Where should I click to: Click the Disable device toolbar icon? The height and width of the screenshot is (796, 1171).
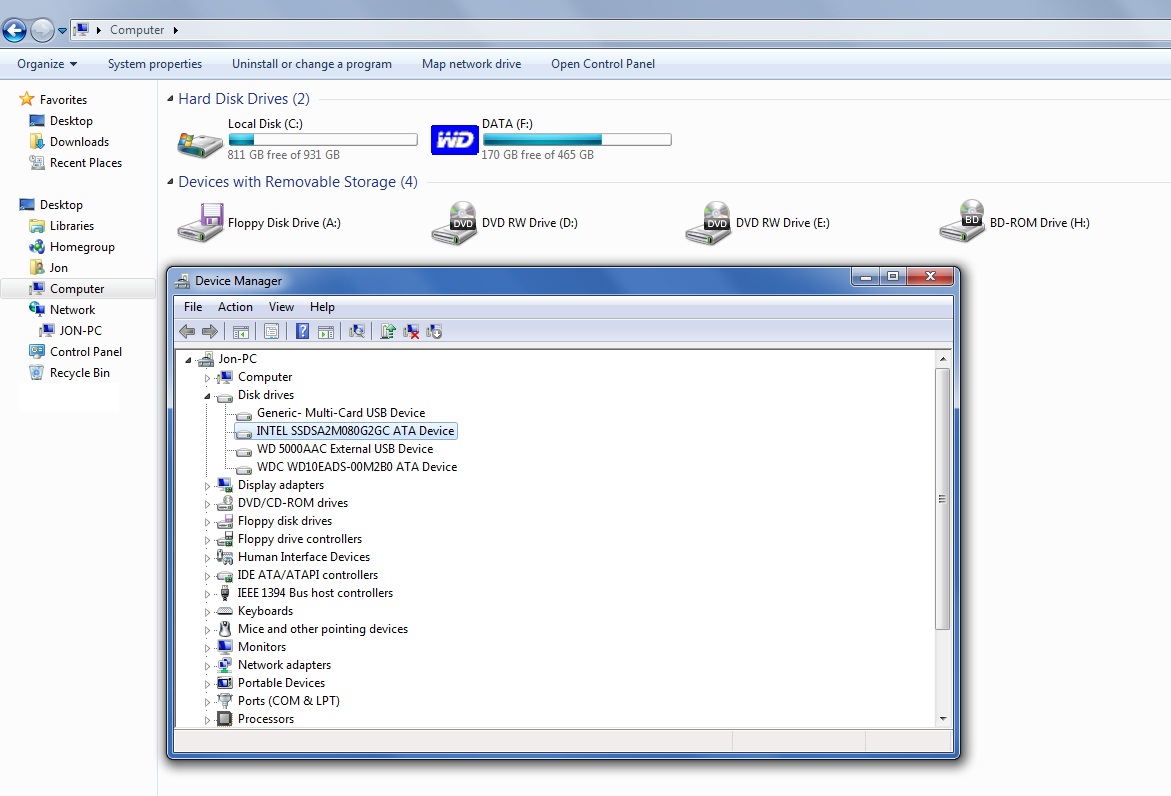[434, 332]
